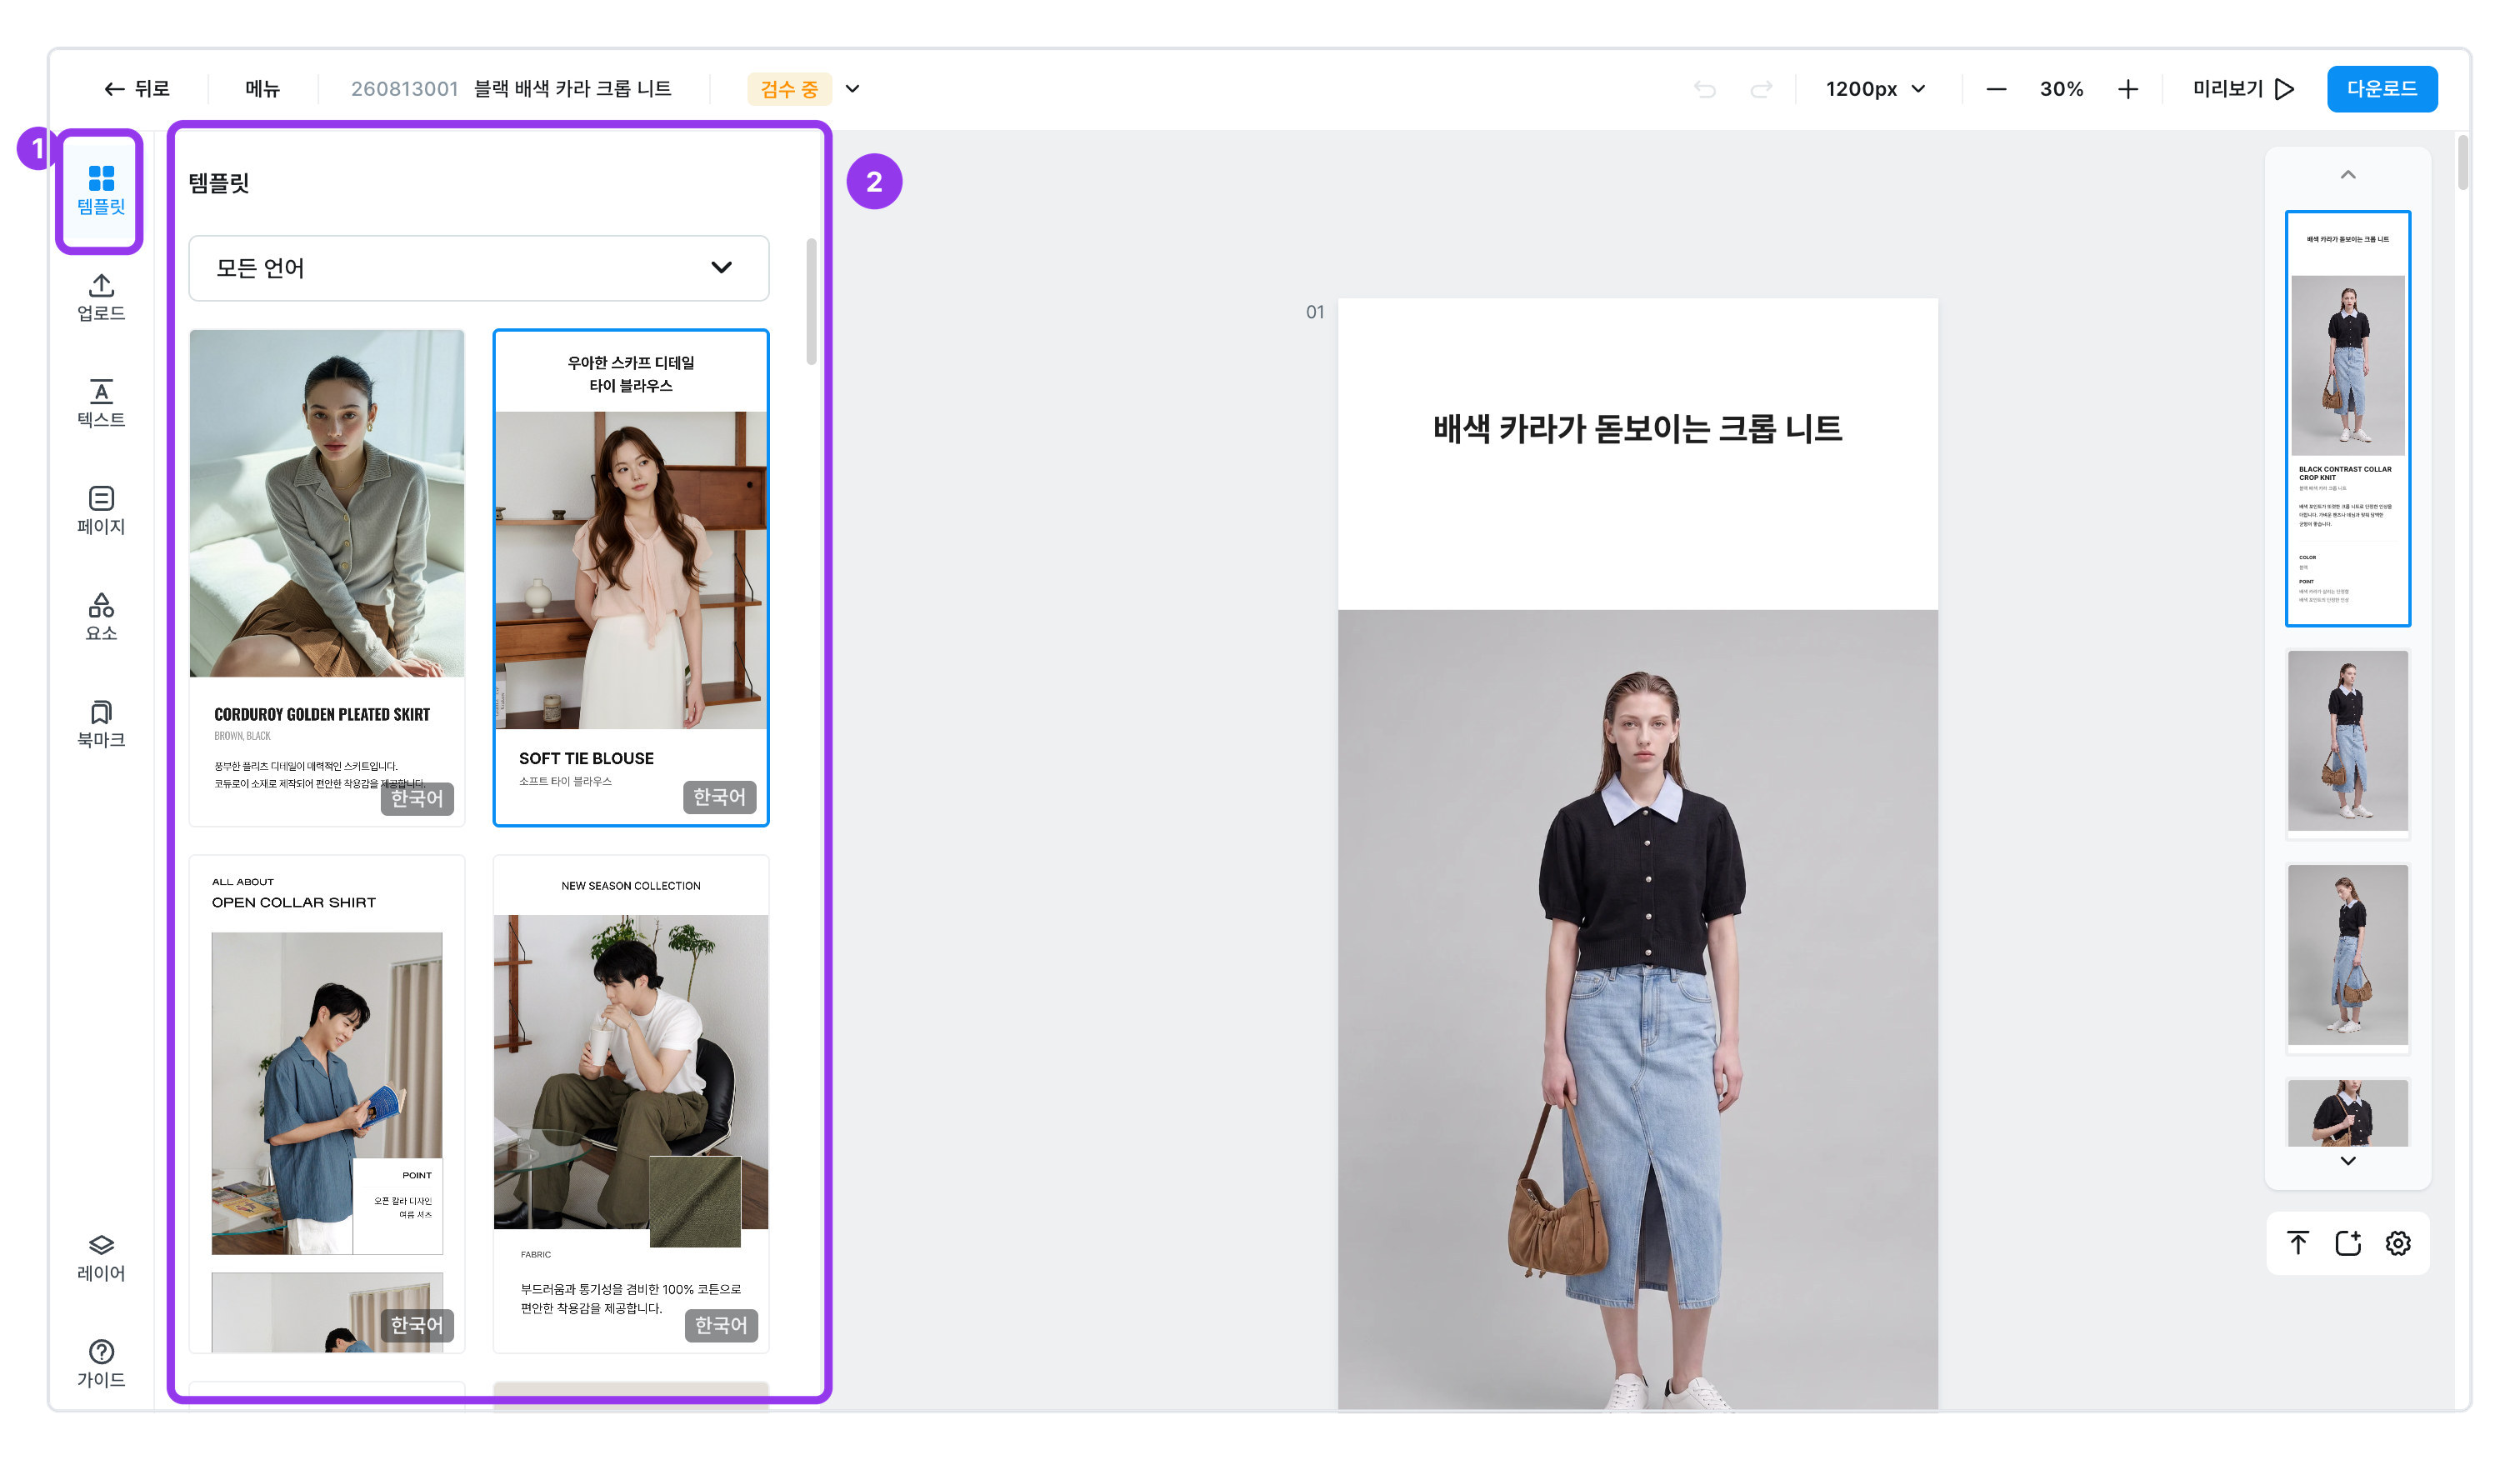Image resolution: width=2520 pixels, height=1460 pixels.
Task: Select the first page thumbnail with title text
Action: tap(2348, 419)
